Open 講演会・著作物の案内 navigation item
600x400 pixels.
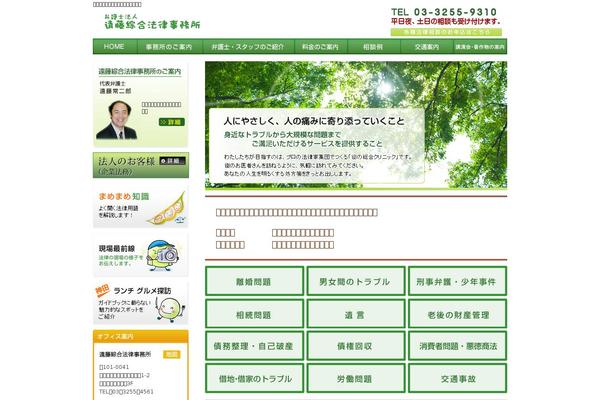(x=480, y=46)
